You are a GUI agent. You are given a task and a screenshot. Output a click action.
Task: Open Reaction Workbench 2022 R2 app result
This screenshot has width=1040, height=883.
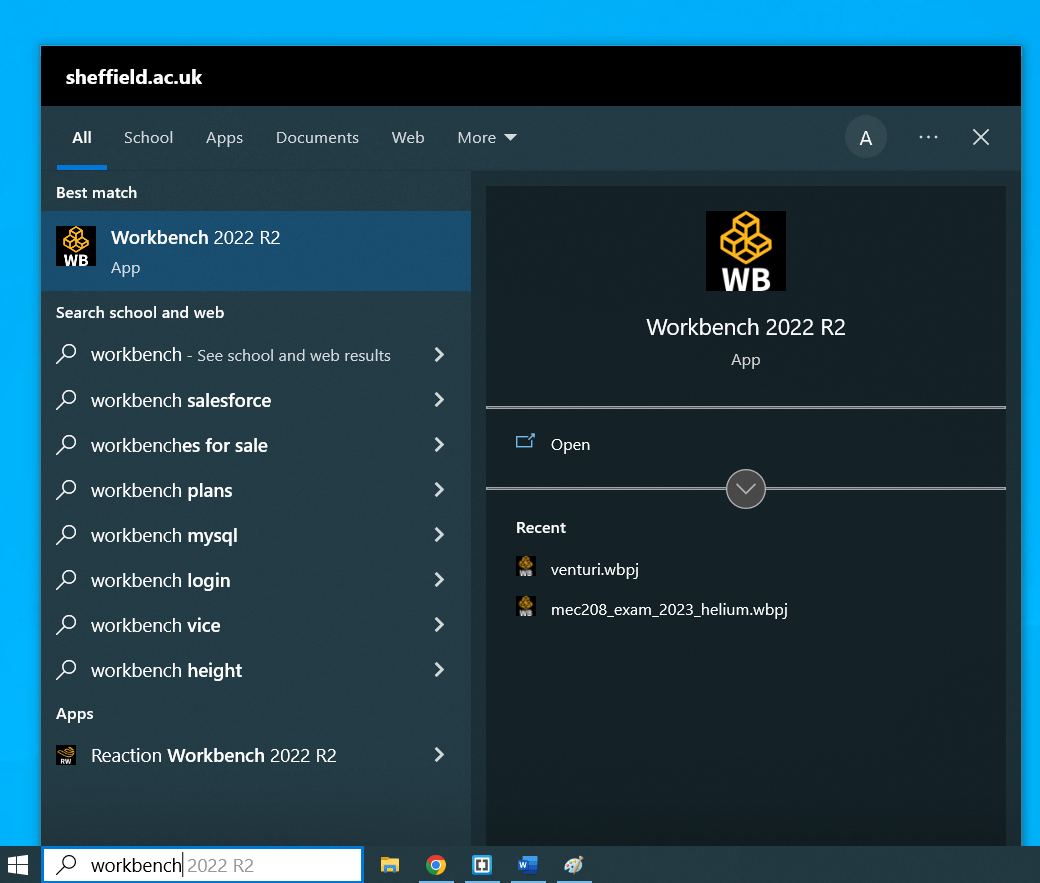point(214,756)
